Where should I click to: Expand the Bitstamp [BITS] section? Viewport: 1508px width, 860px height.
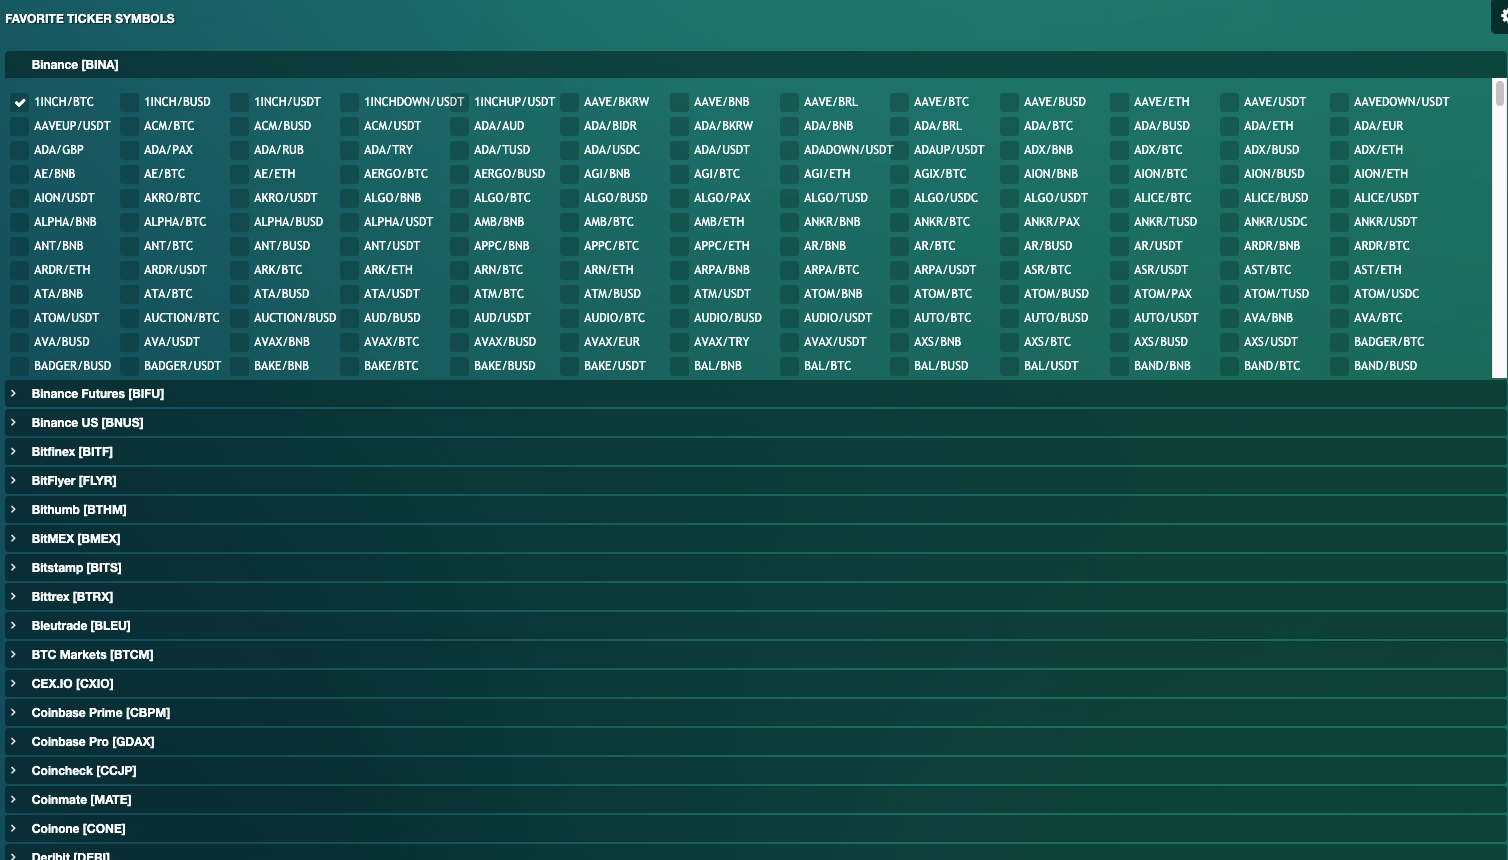tap(755, 568)
